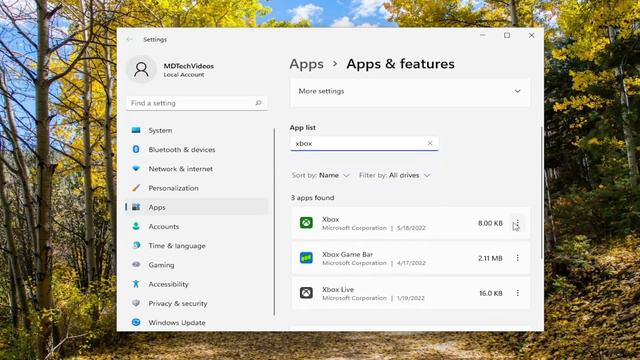The height and width of the screenshot is (360, 640).
Task: Click the Bluetooth & devices icon
Action: (136, 149)
